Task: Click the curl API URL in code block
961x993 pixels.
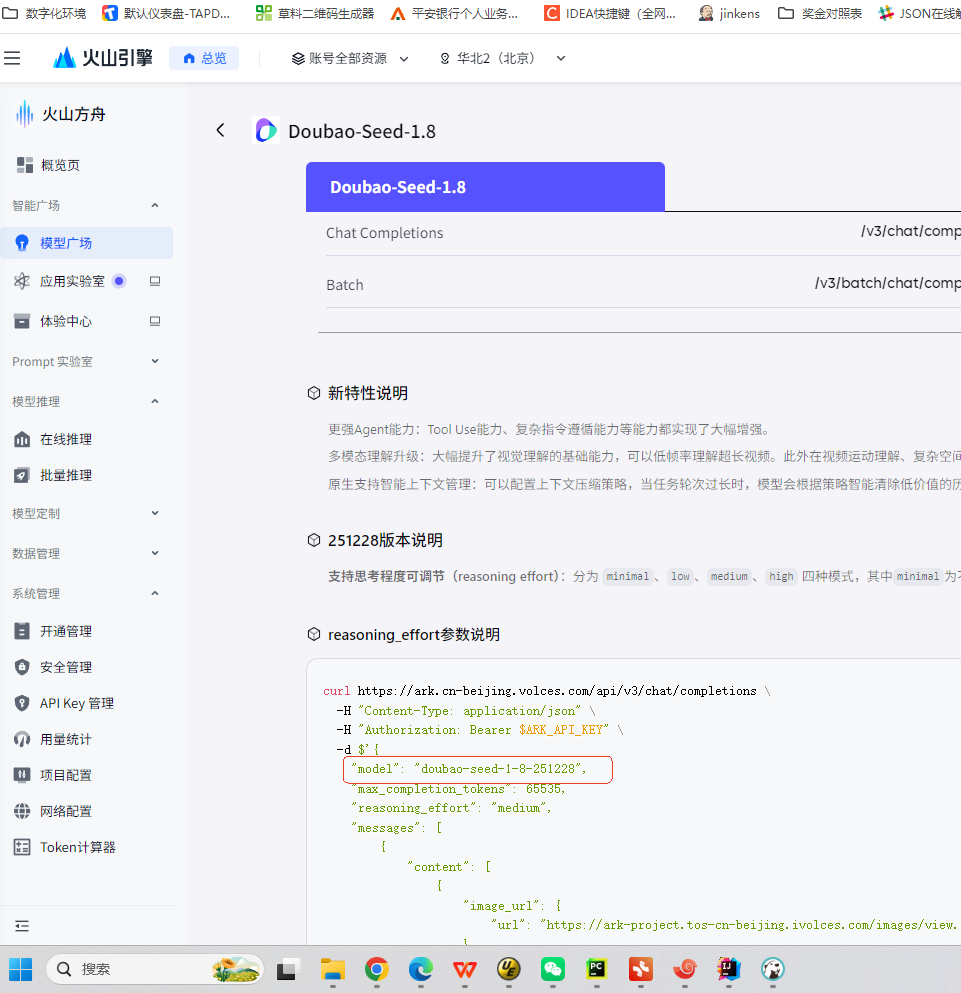Action: click(557, 691)
